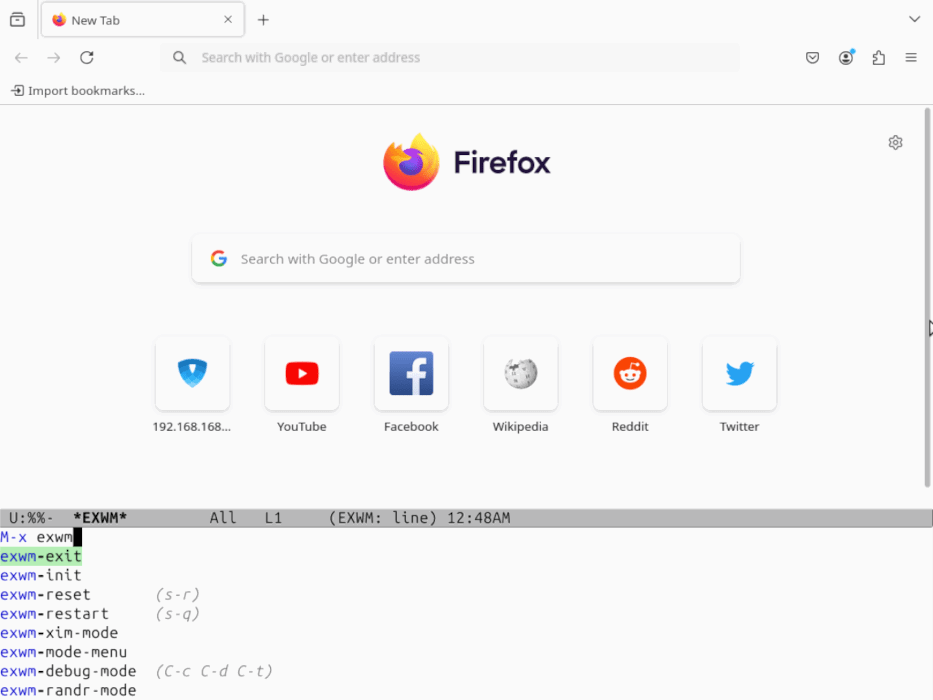Open the Save to Pocket icon
Viewport: 933px width, 700px height.
[x=813, y=58]
